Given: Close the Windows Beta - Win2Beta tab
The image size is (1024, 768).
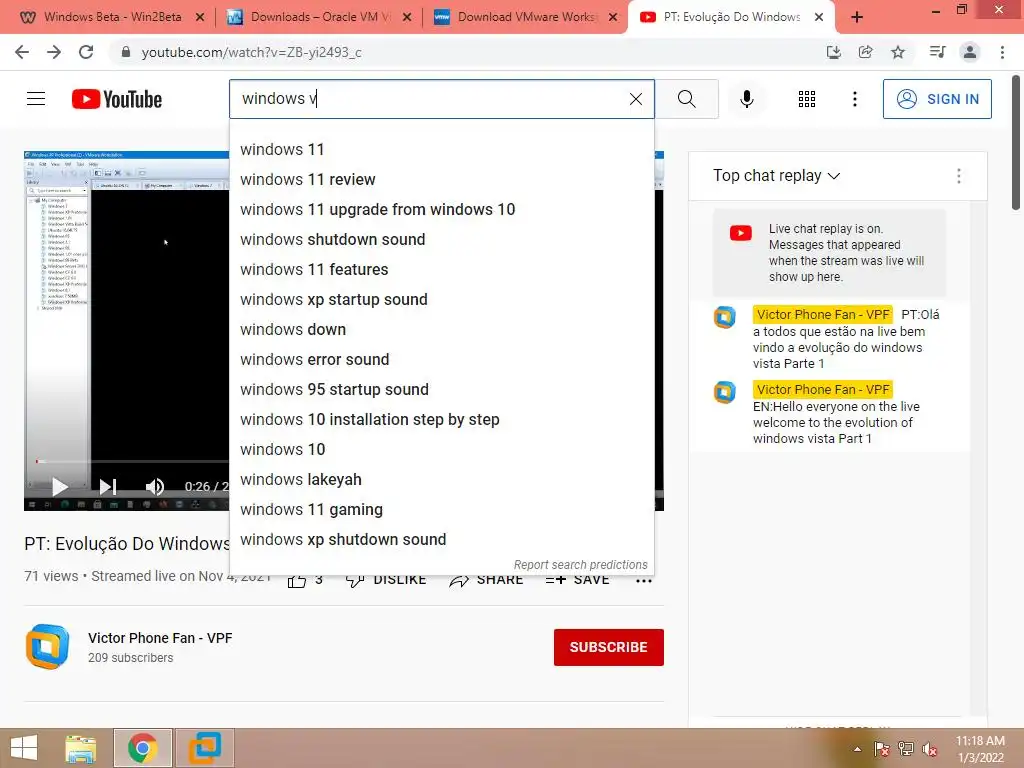Looking at the screenshot, I should (x=200, y=17).
